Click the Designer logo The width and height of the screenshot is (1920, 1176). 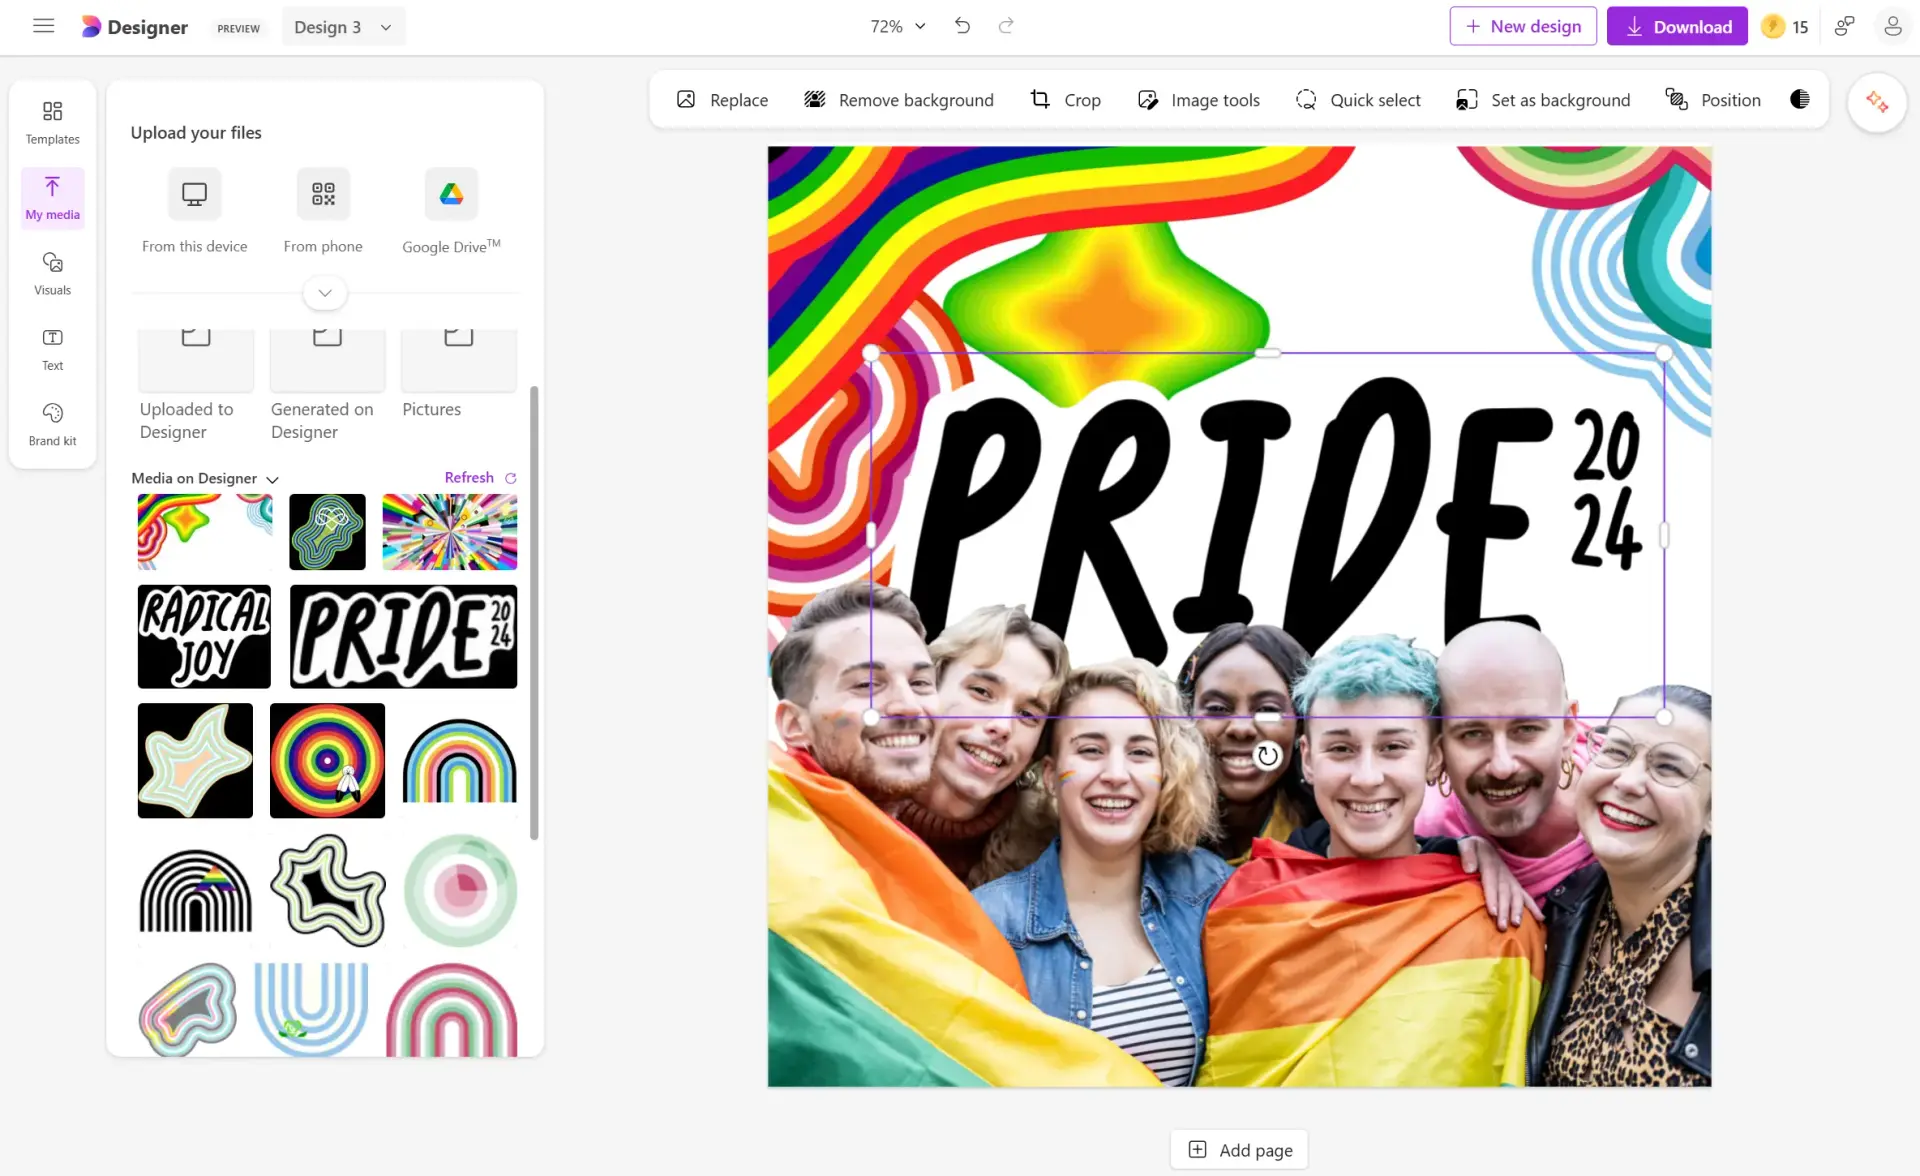pyautogui.click(x=134, y=27)
